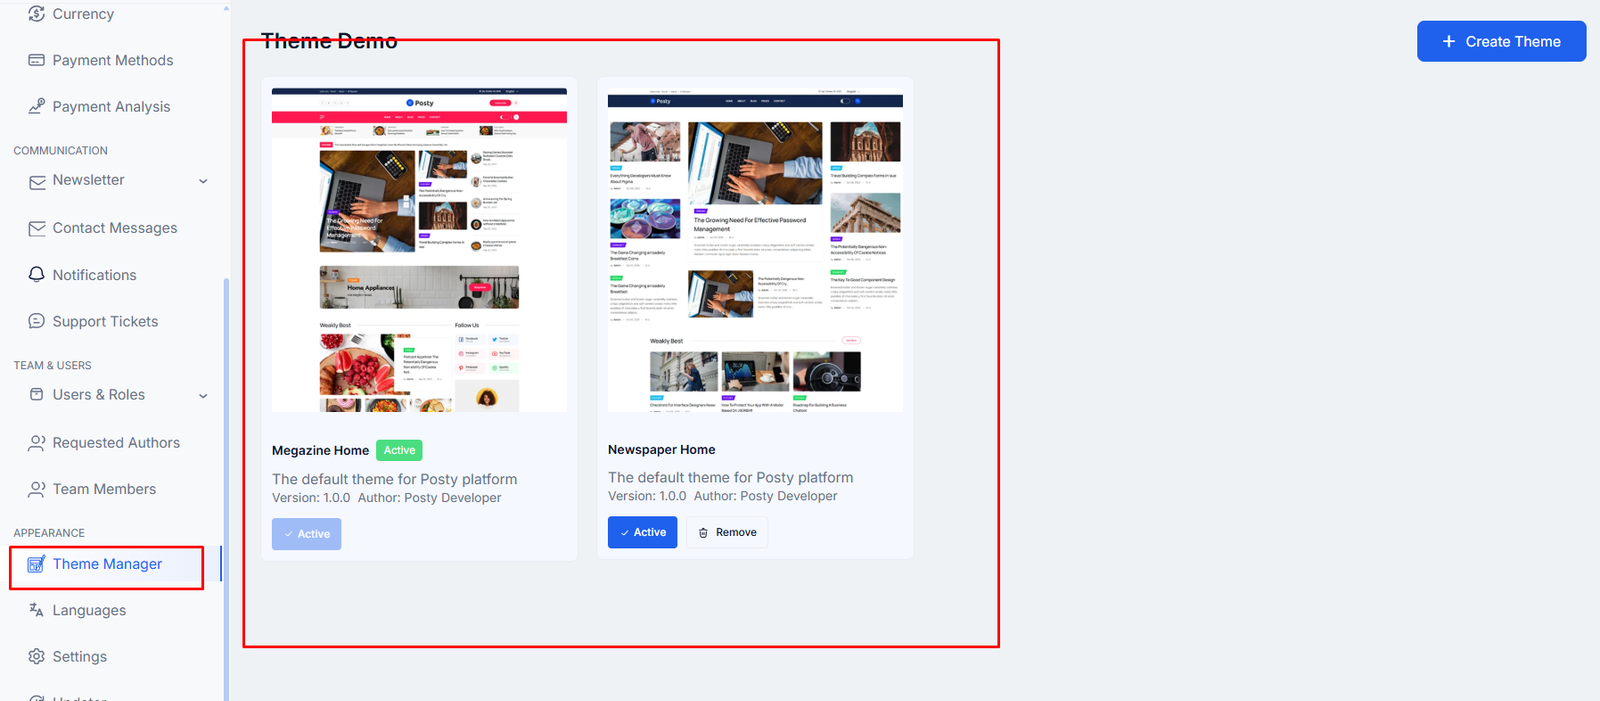Viewport: 1600px width, 701px height.
Task: Click the plus icon on Create Theme
Action: pyautogui.click(x=1449, y=41)
